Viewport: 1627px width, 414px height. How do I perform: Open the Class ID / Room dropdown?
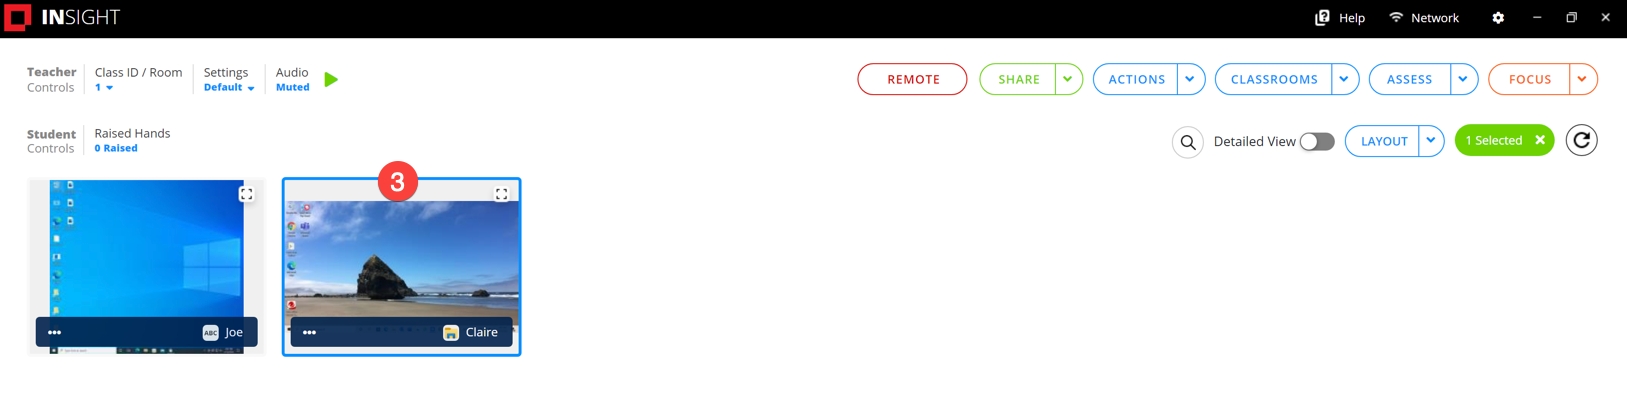(104, 87)
